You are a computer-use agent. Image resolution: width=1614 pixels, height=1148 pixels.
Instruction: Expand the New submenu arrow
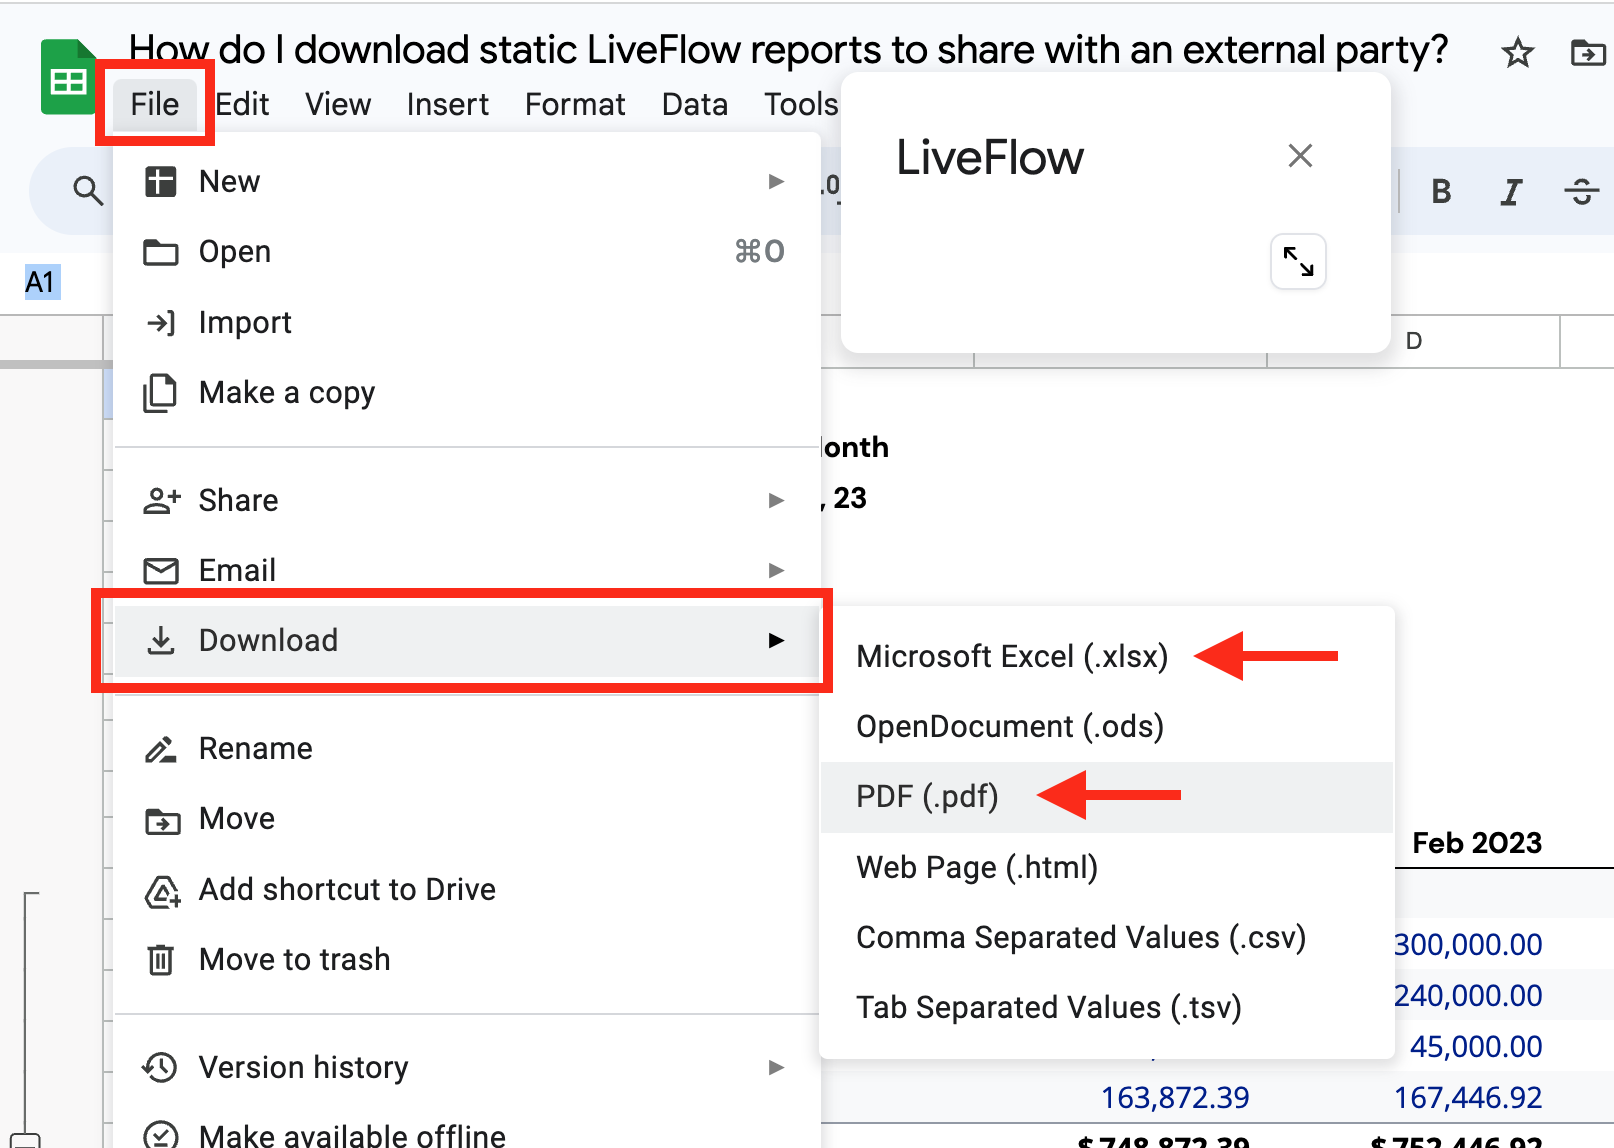point(776,181)
